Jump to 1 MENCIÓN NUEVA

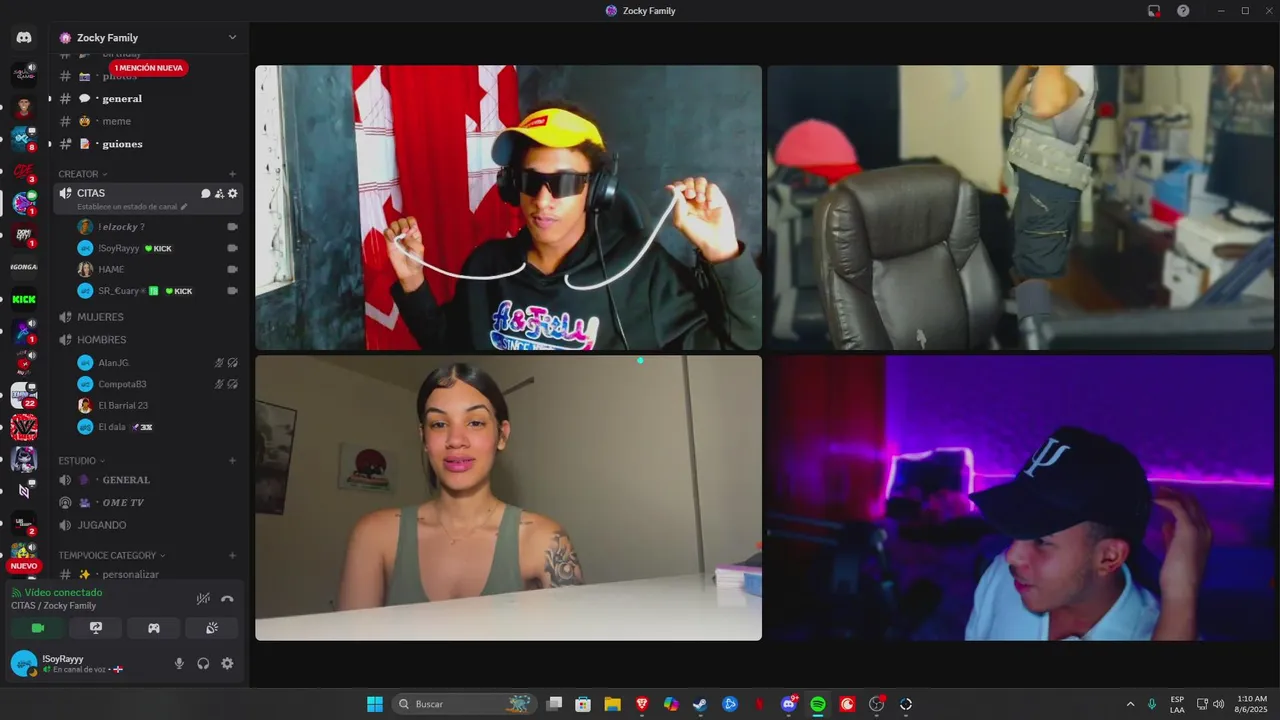[x=149, y=68]
